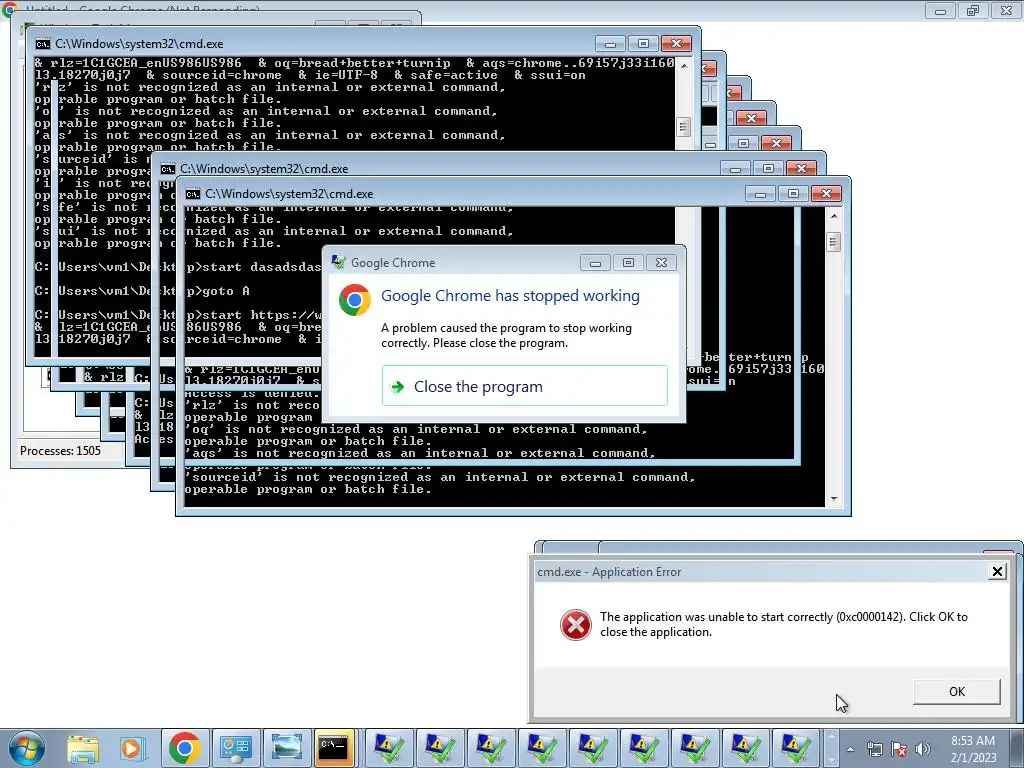Click Close the program in Chrome crash dialog

click(x=524, y=386)
